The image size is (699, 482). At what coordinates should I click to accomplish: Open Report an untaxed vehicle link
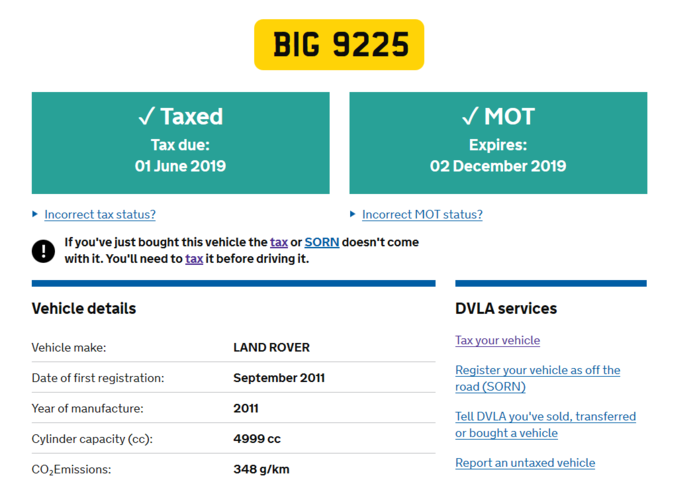click(525, 463)
